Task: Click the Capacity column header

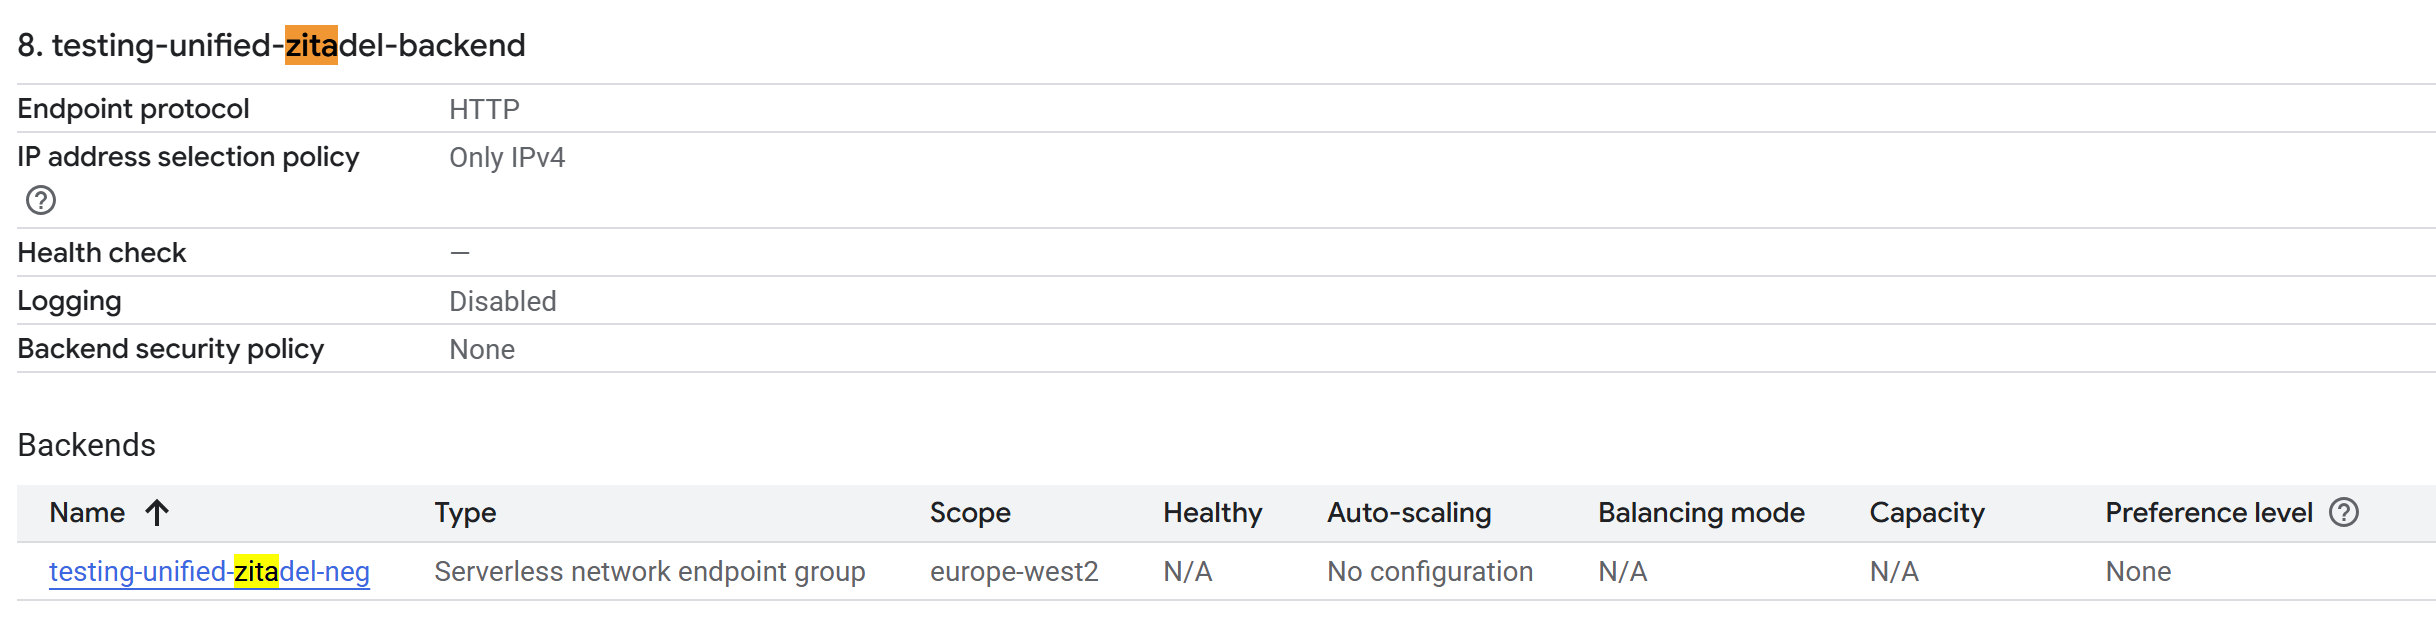Action: coord(1926,513)
